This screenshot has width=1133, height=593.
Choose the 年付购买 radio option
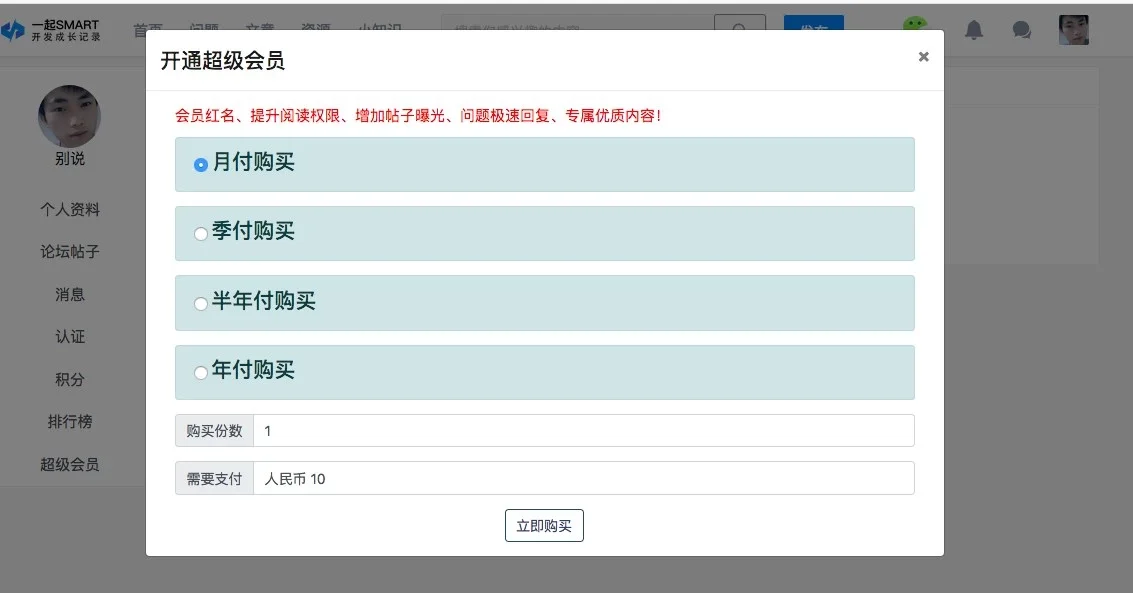coord(201,372)
